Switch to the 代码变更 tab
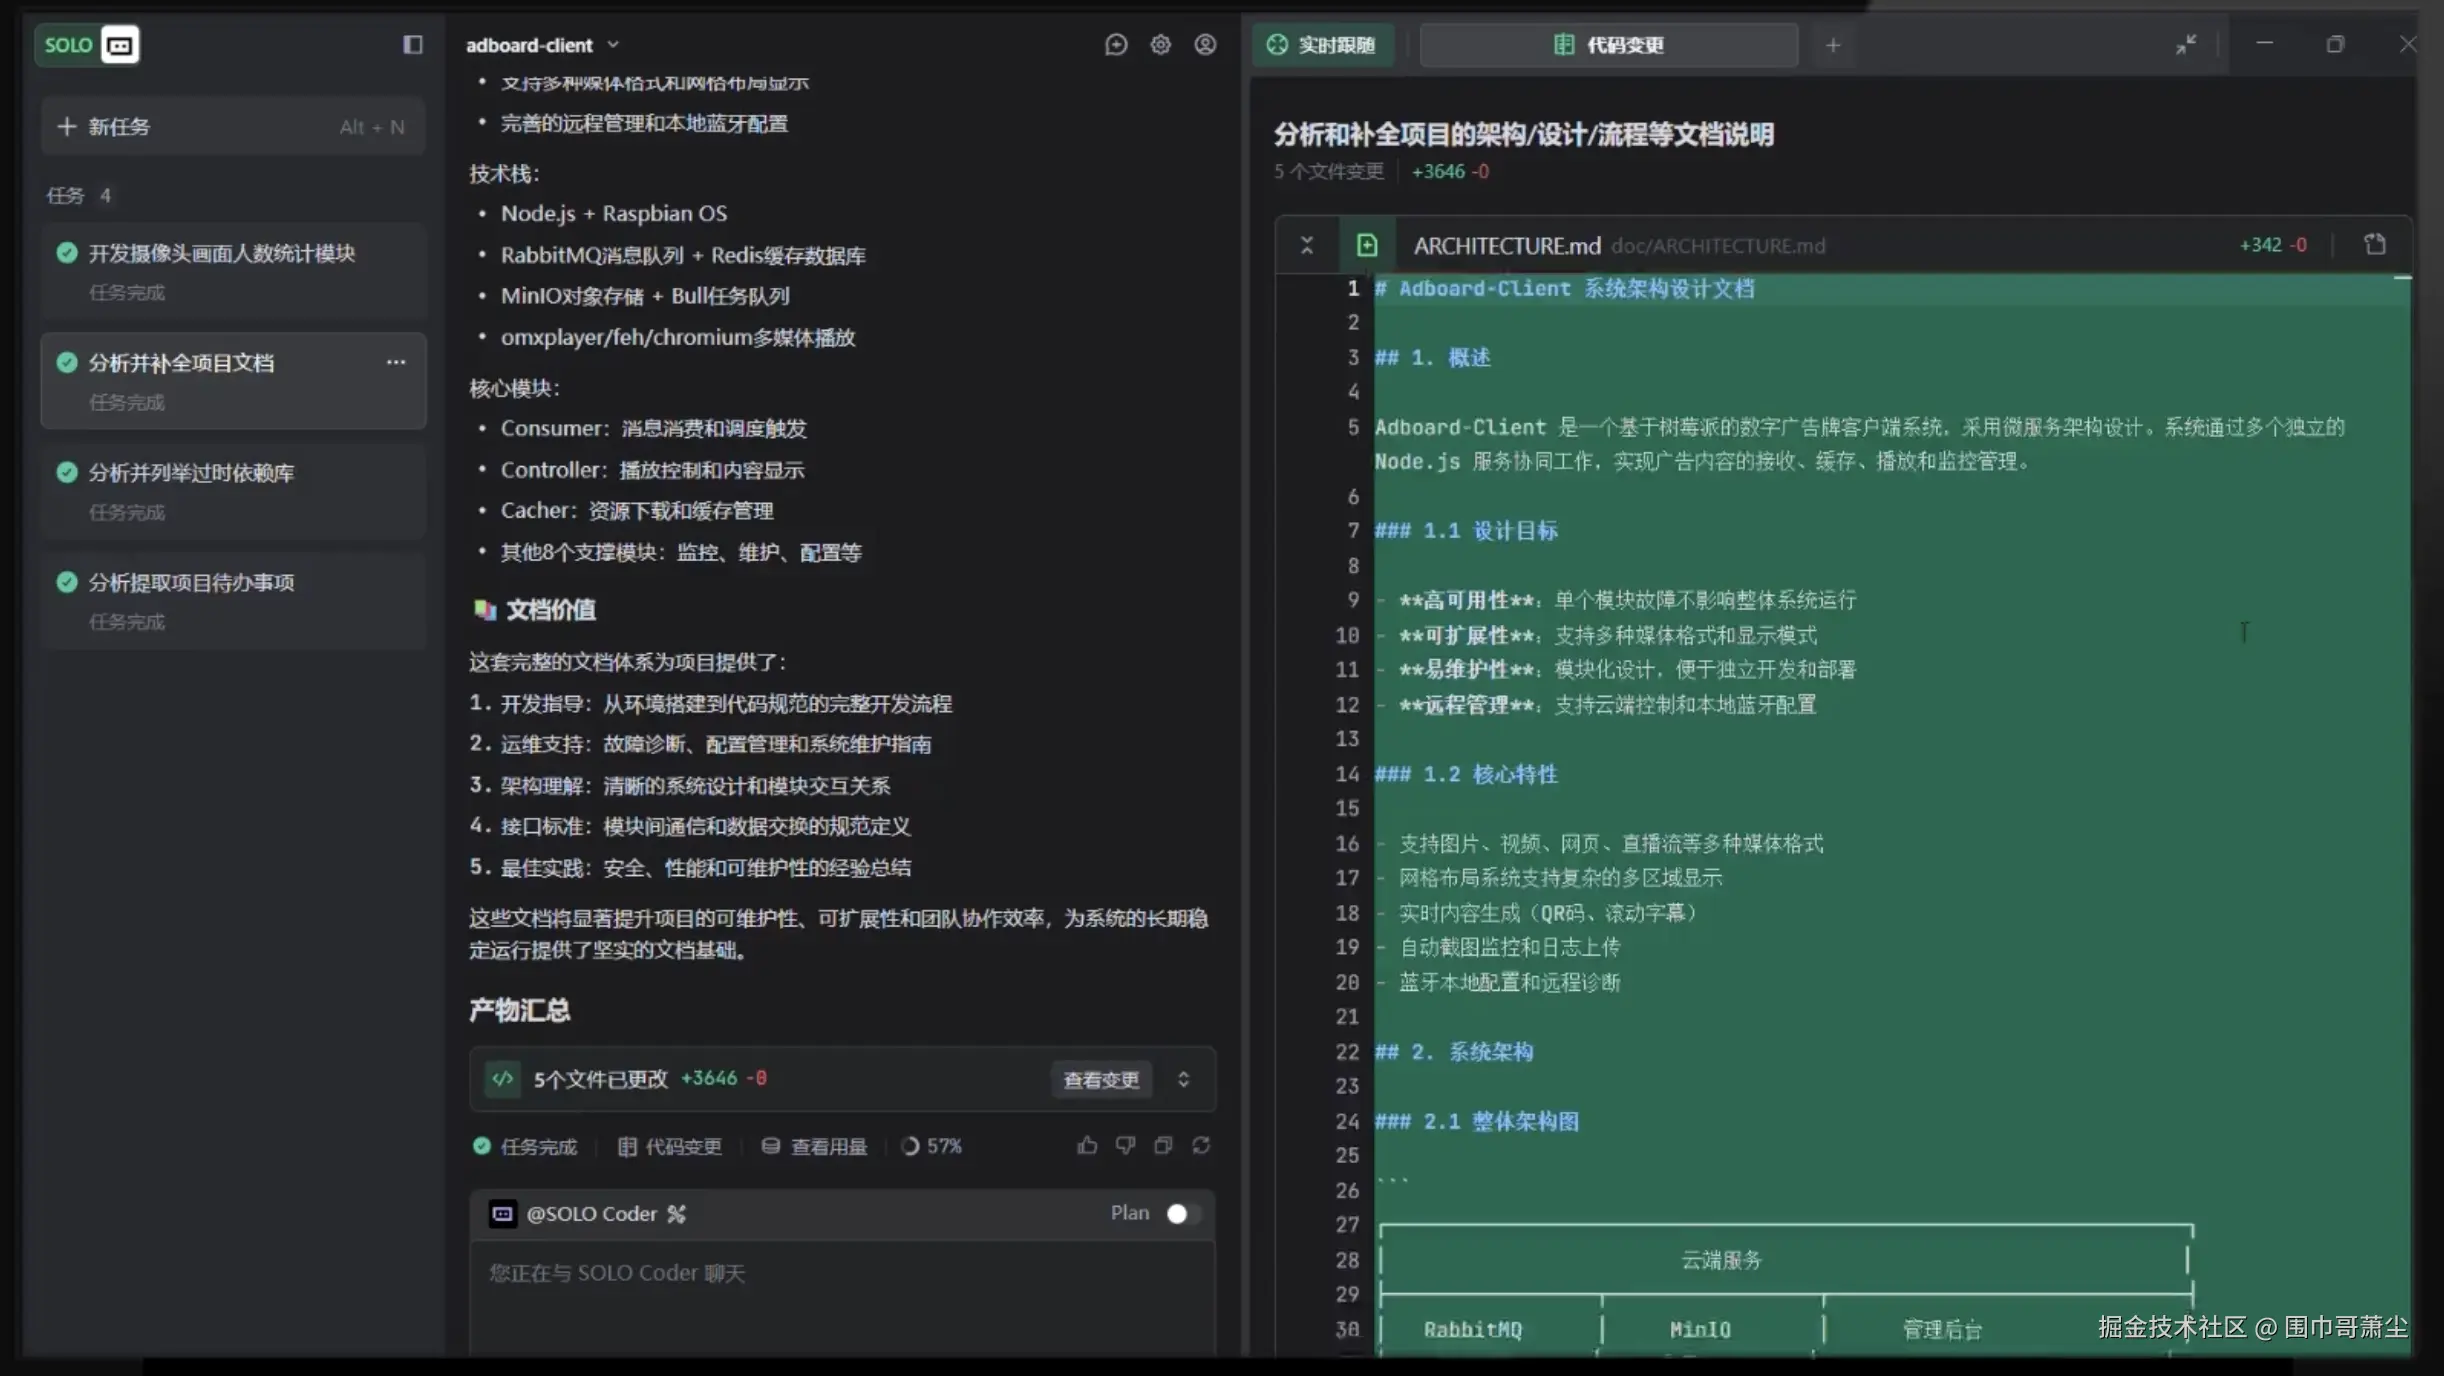This screenshot has height=1376, width=2444. (x=1609, y=45)
